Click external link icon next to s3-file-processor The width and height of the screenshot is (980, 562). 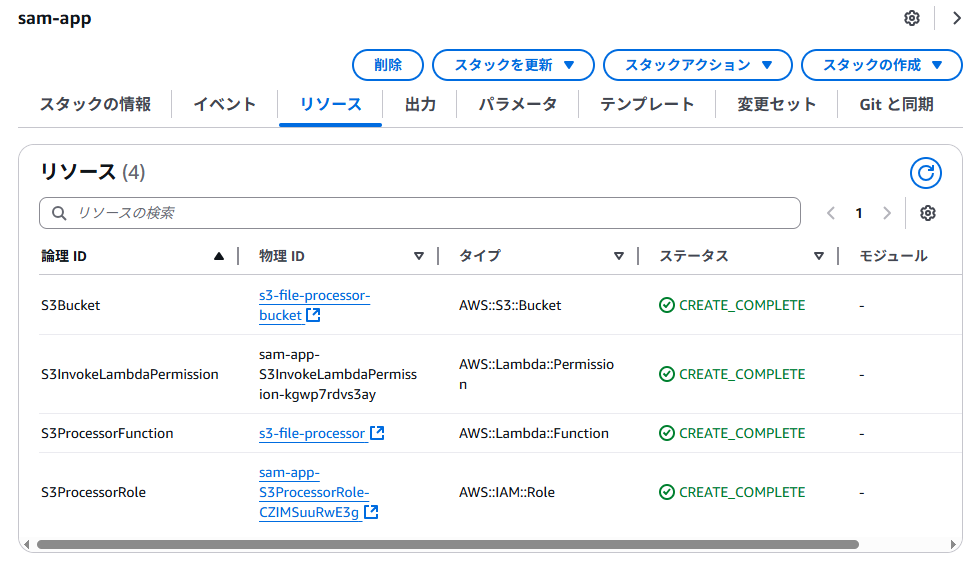tap(377, 433)
